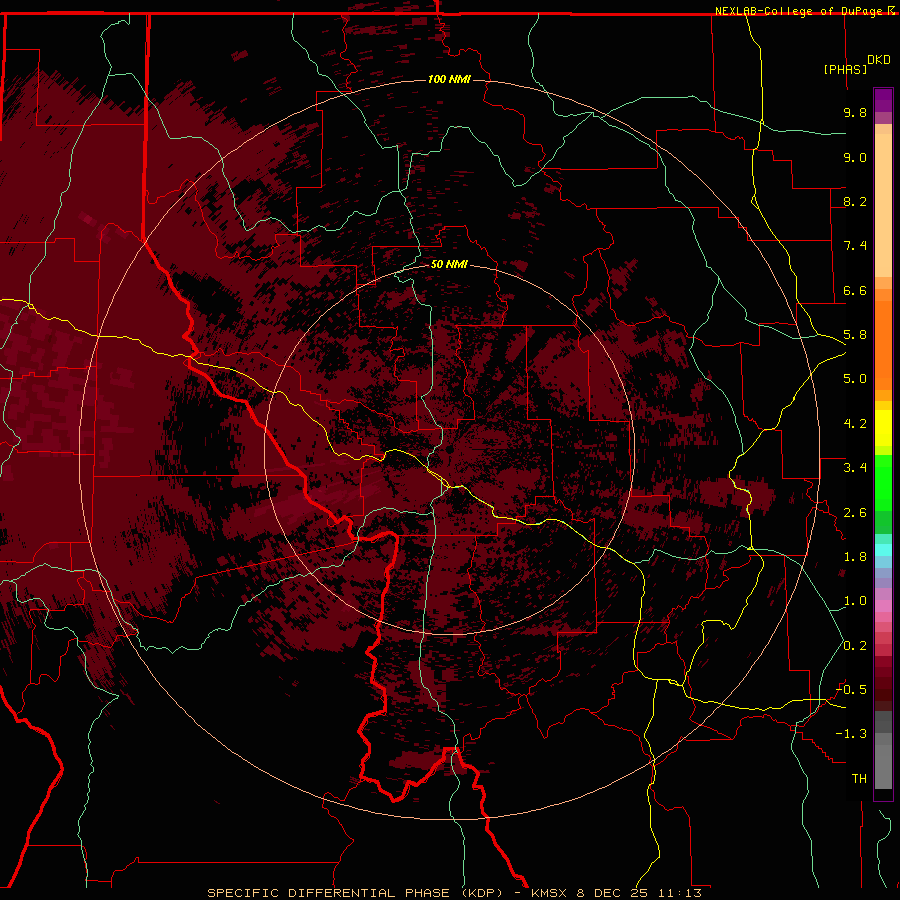Select the -1.3 value on color scale
Screen dimensions: 900x900
[x=851, y=734]
